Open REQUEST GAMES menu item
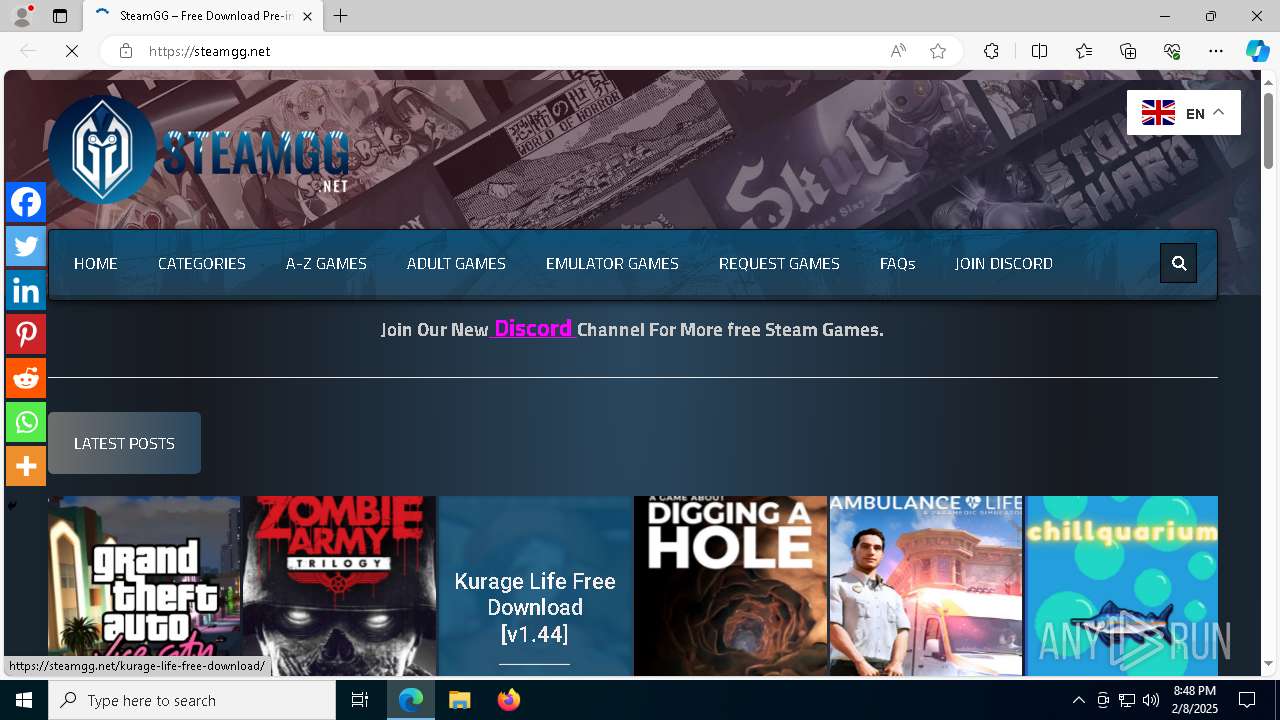This screenshot has height=720, width=1280. (779, 263)
